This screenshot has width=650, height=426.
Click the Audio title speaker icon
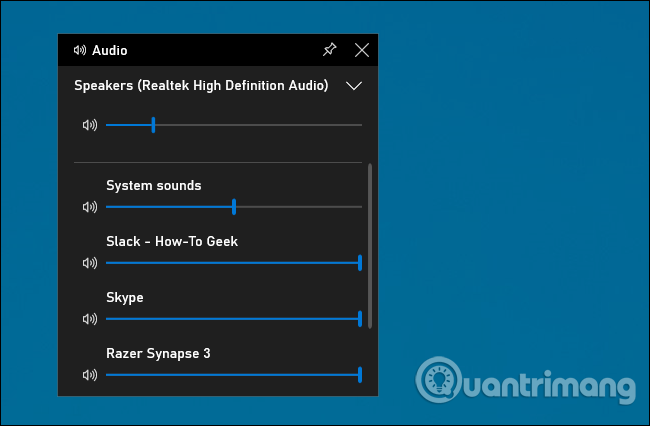(x=80, y=50)
